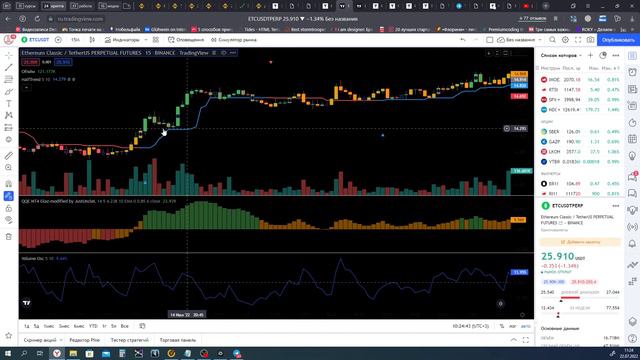Maximize the bottom panel icon
This screenshot has height=360, width=640.
pos(526,340)
